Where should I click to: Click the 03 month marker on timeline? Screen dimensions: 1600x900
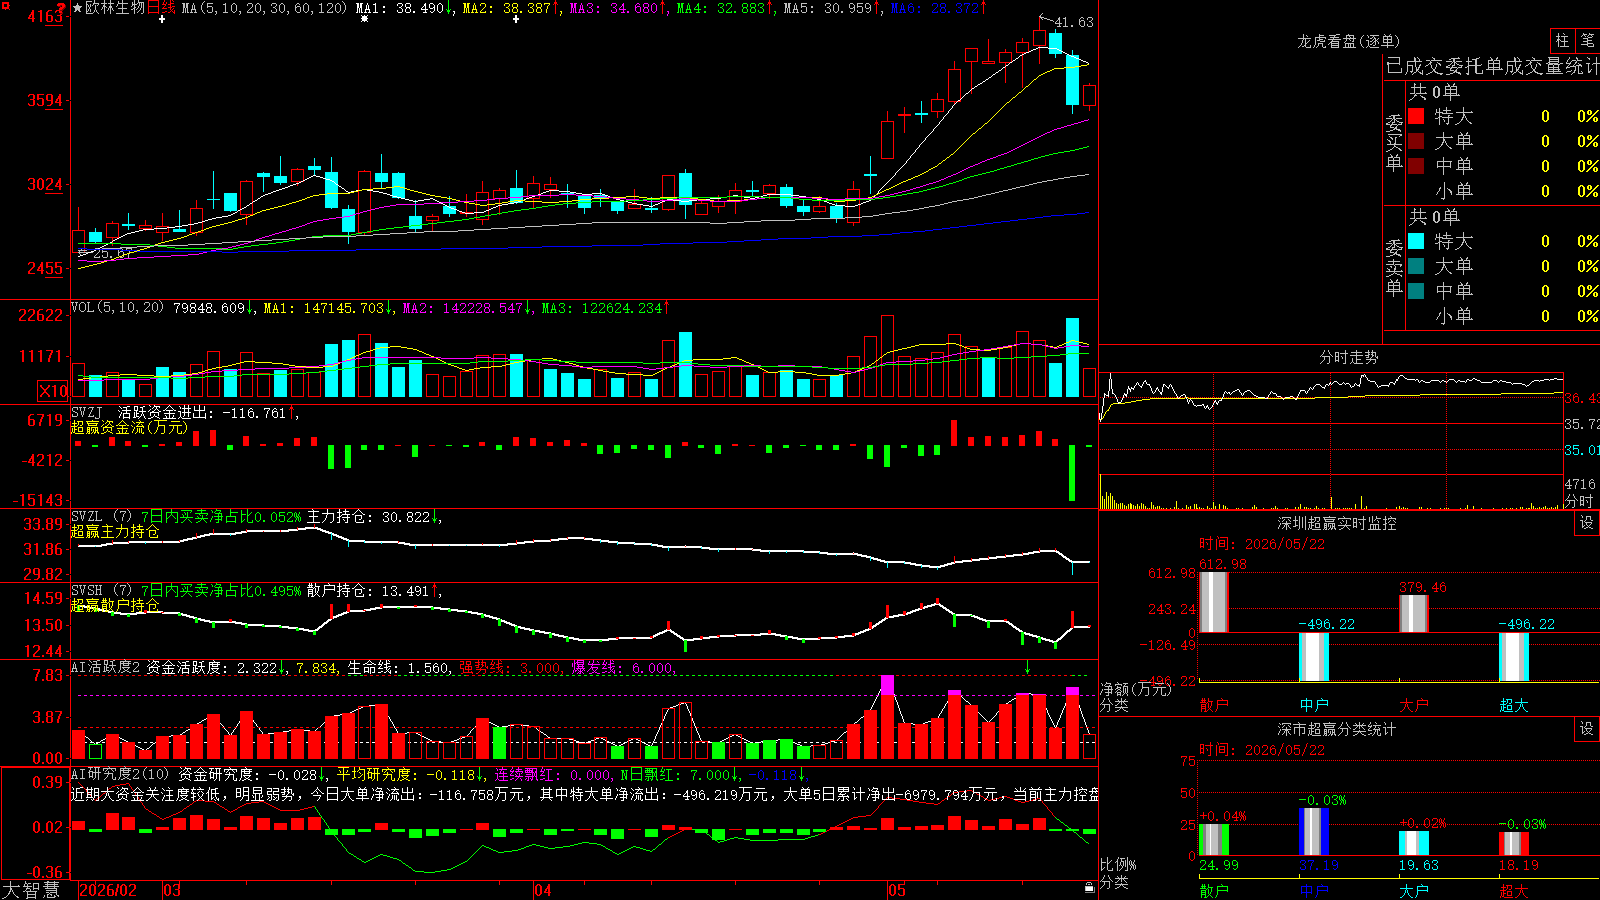pyautogui.click(x=172, y=890)
